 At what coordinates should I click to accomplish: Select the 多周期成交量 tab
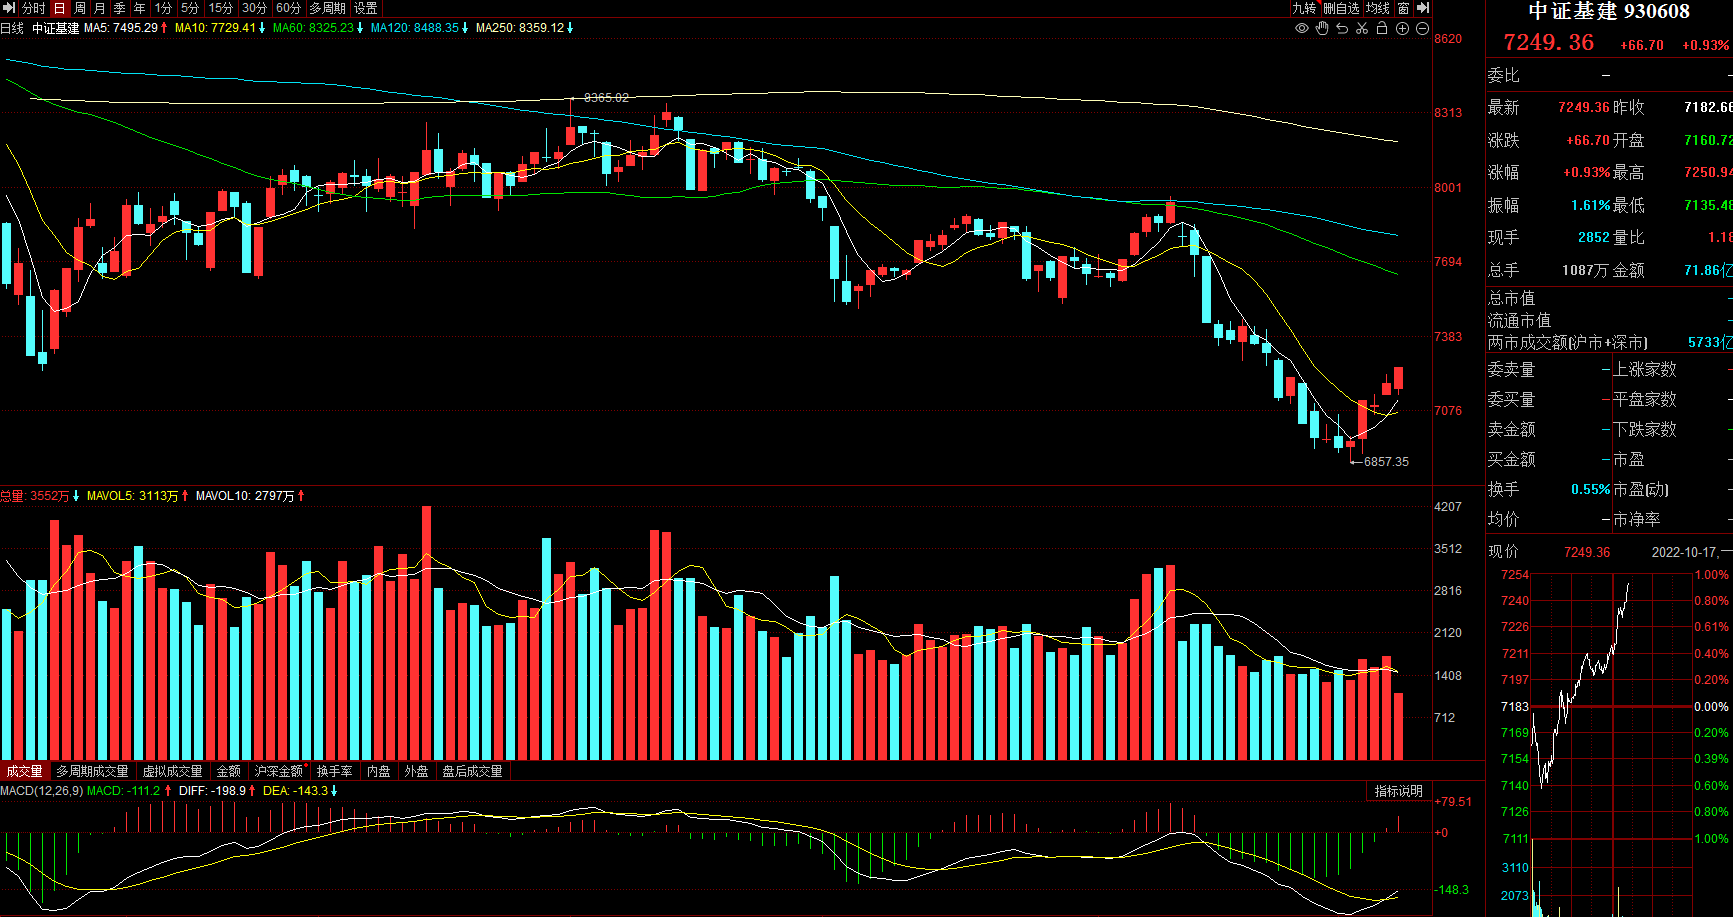point(92,771)
